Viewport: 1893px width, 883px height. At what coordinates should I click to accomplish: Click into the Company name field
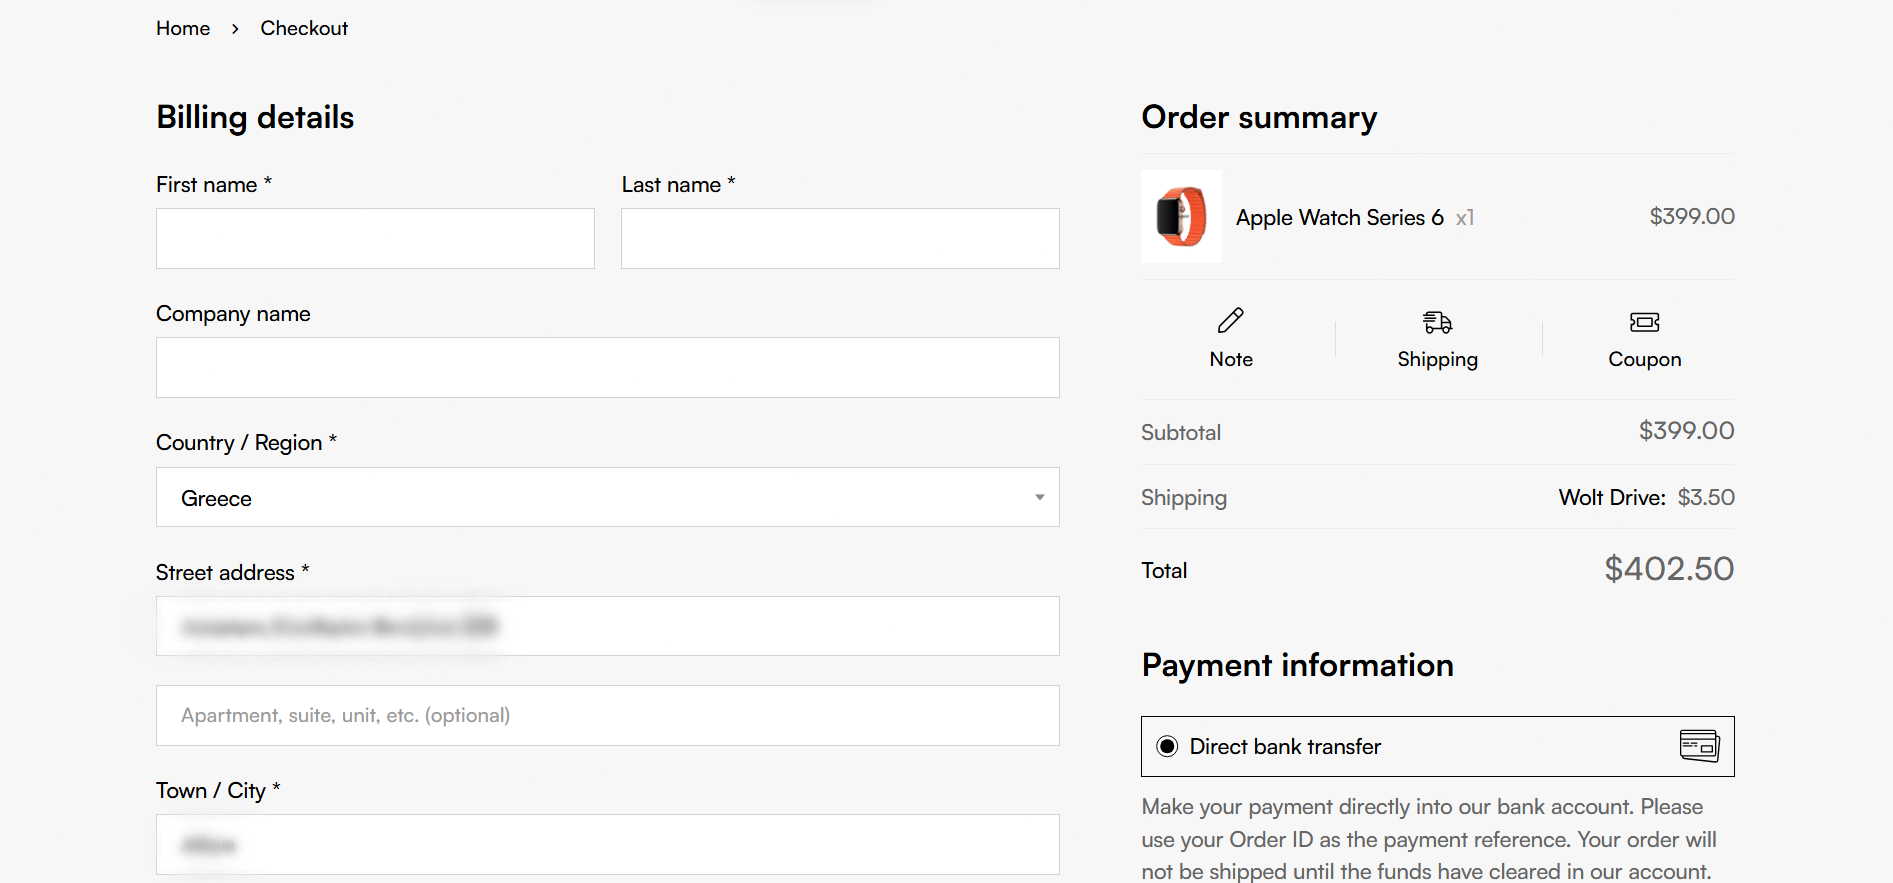pos(607,368)
